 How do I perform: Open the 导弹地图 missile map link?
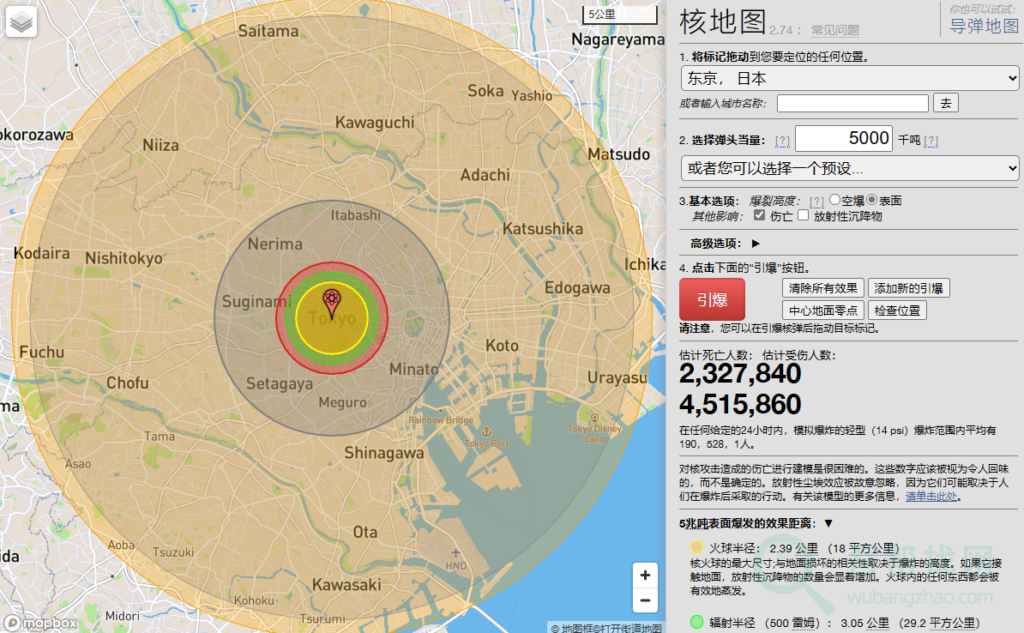click(983, 26)
